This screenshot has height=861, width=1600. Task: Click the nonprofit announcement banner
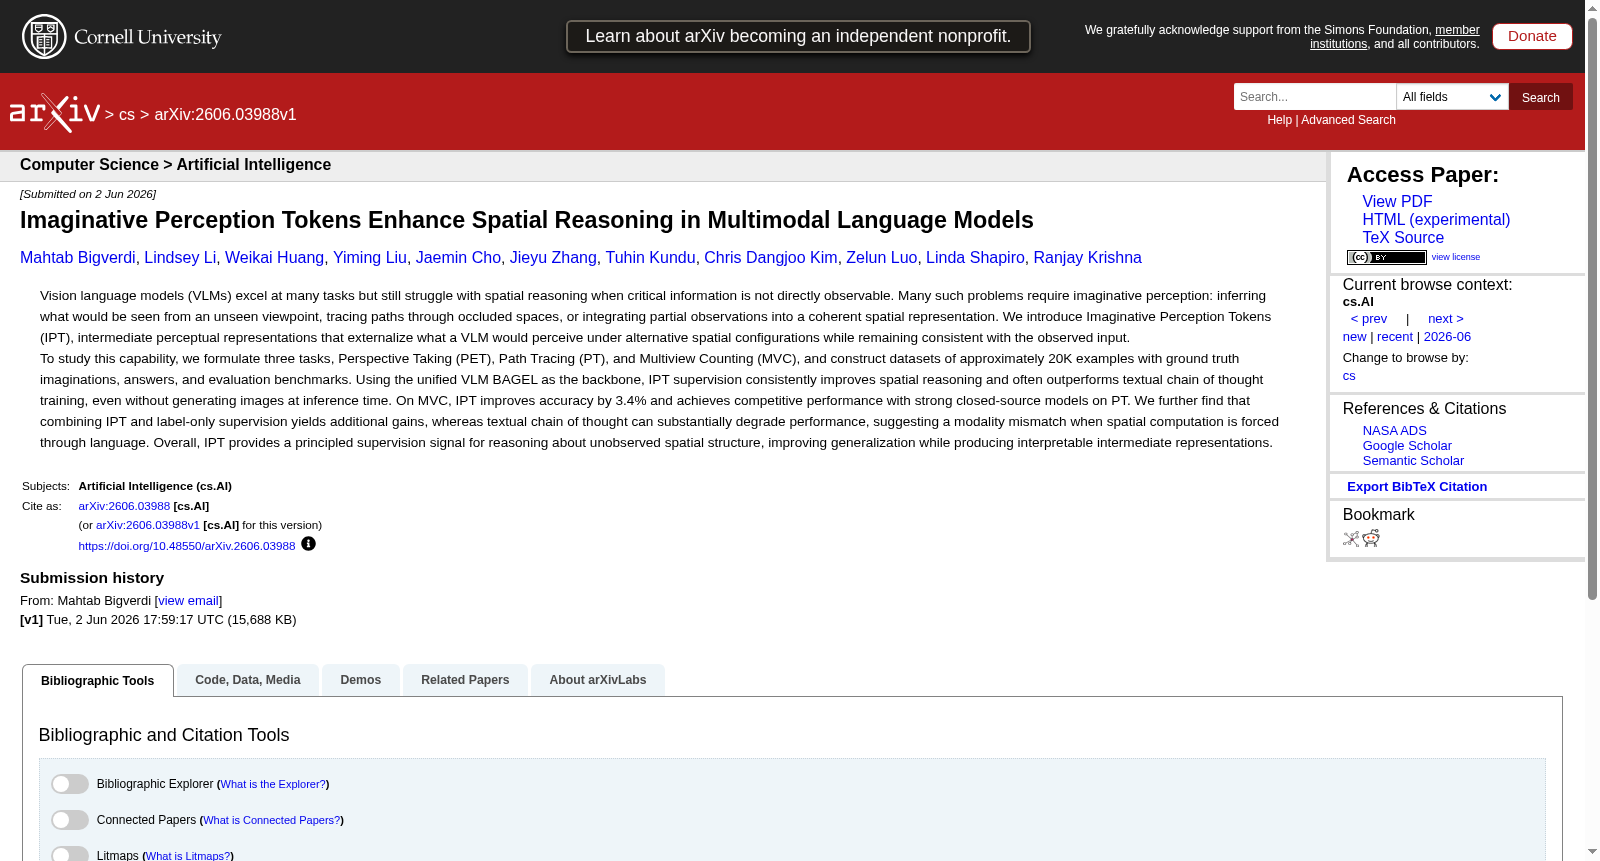[798, 36]
